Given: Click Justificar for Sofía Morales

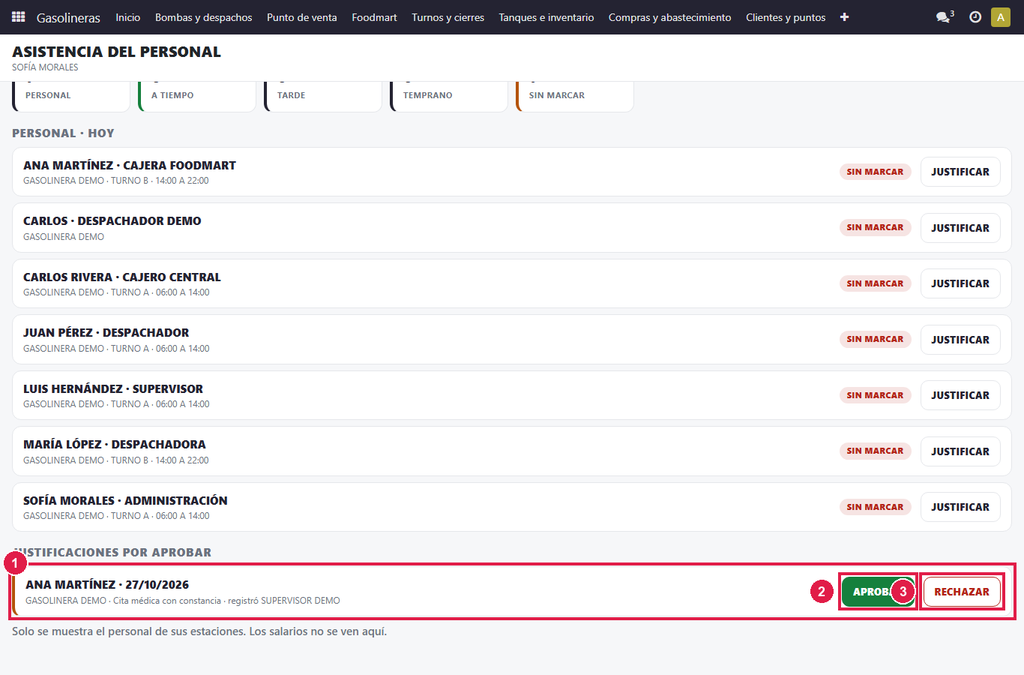Looking at the screenshot, I should [x=960, y=507].
